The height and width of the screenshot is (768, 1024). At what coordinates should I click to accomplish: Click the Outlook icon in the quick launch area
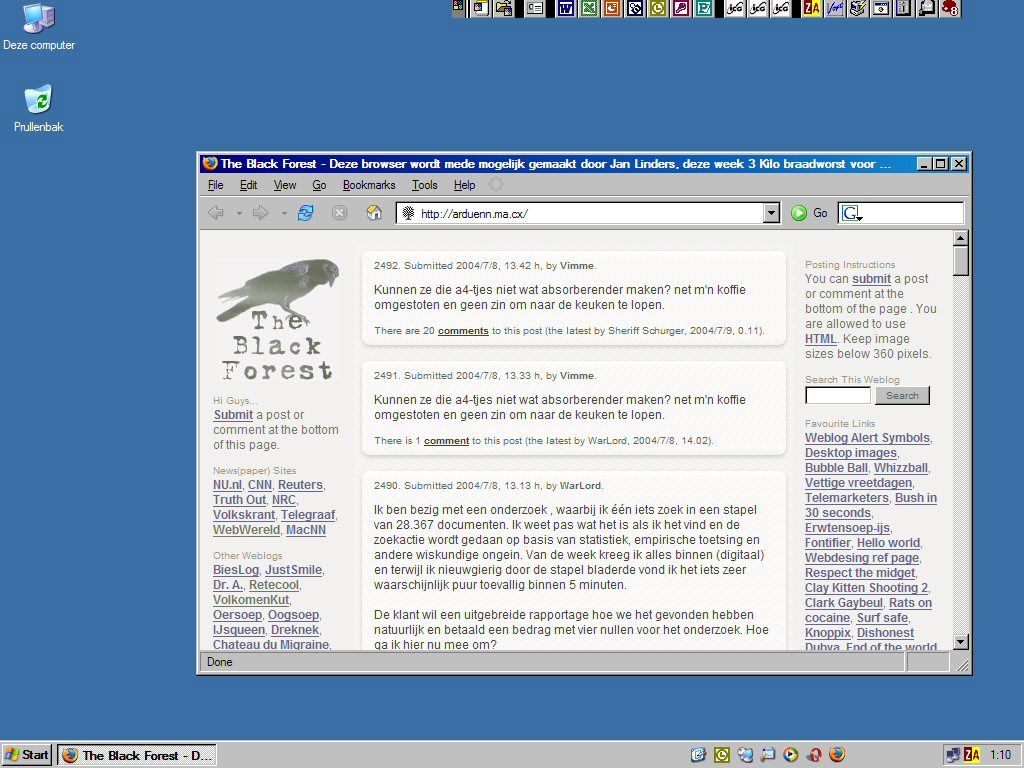click(722, 755)
